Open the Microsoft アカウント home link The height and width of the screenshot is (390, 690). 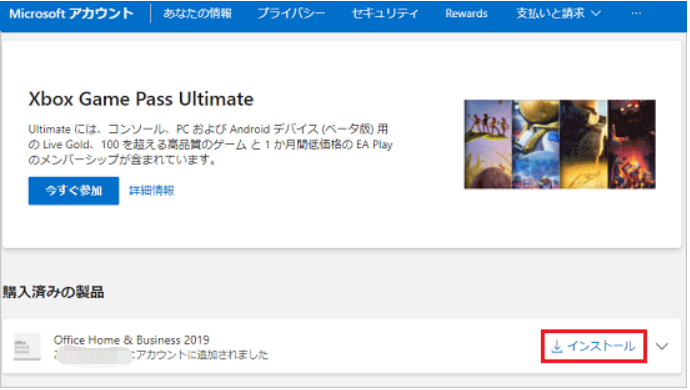click(71, 14)
